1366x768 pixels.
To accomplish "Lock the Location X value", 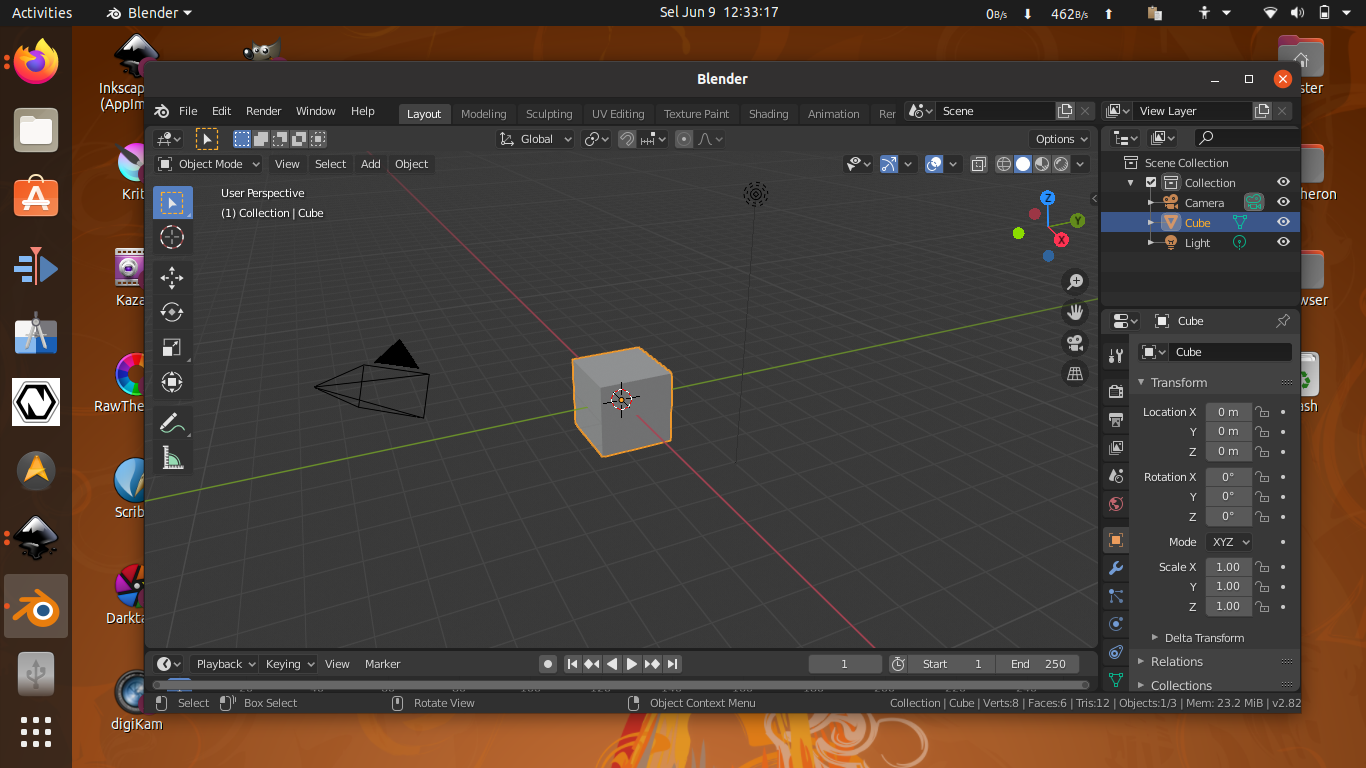I will tap(1262, 412).
